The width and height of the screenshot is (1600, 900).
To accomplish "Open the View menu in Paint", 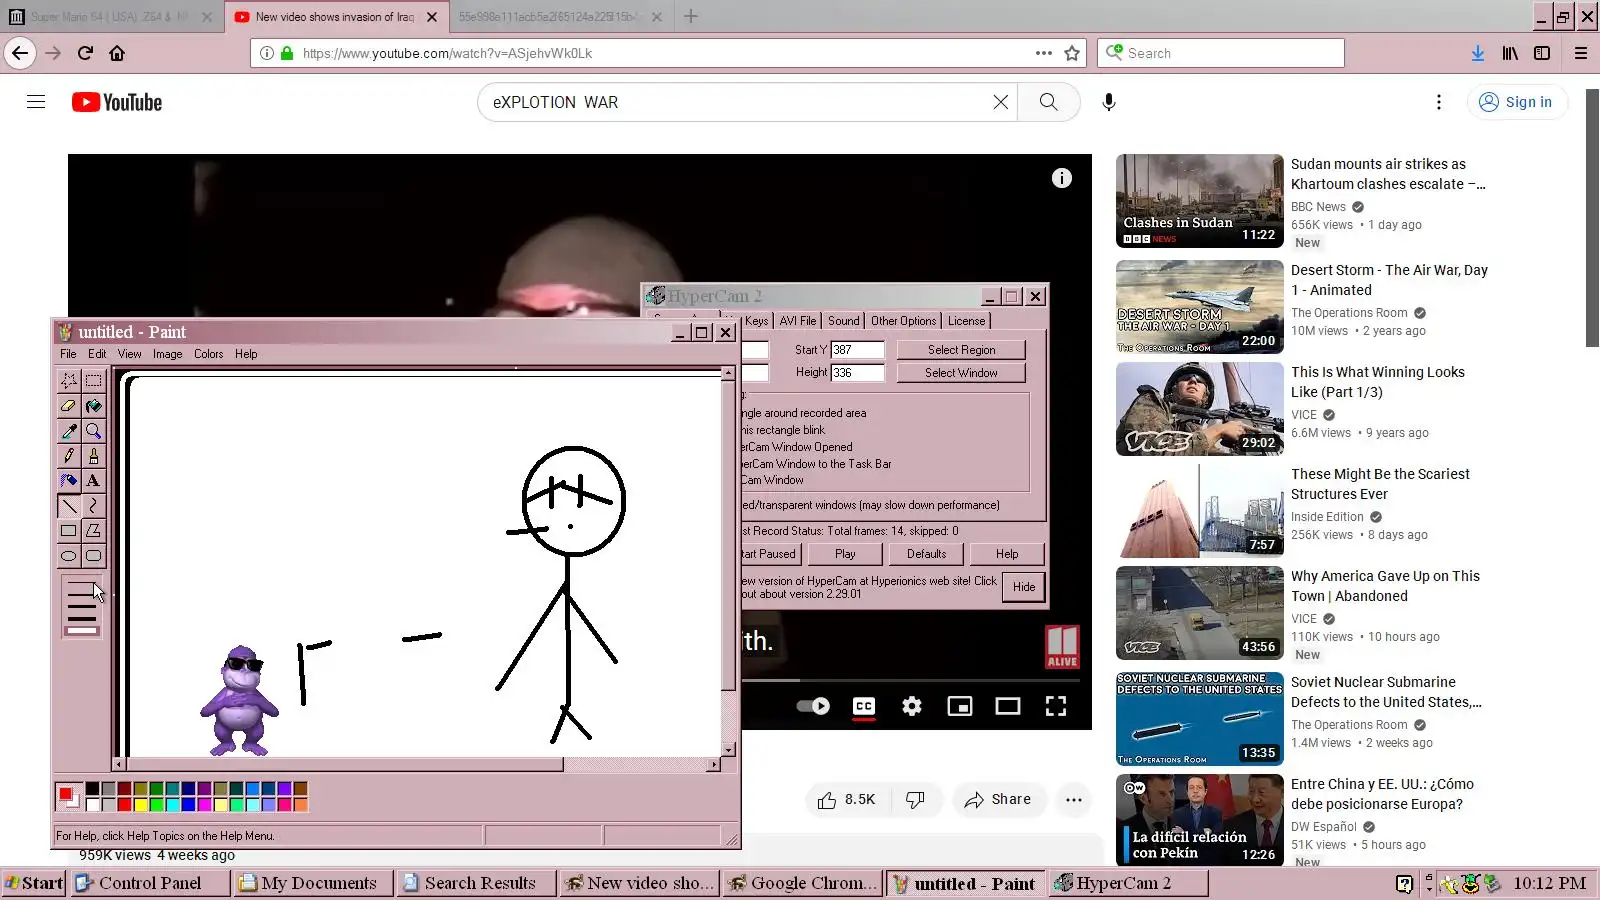I will pos(129,354).
